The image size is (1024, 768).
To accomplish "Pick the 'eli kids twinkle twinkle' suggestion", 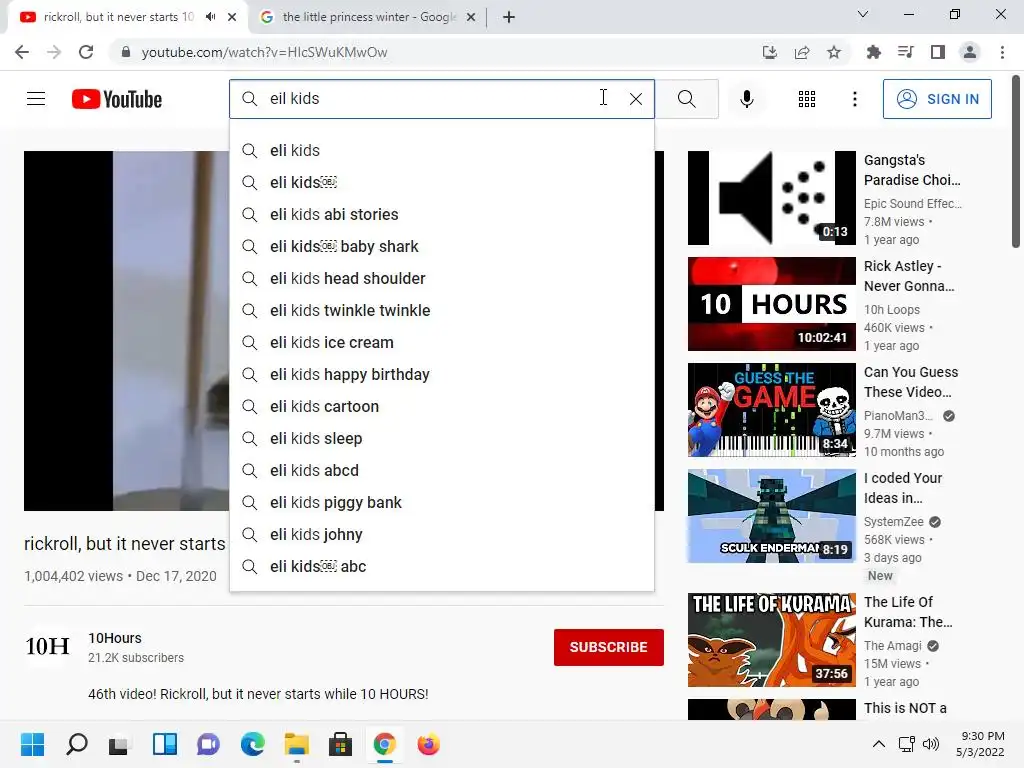I will [x=442, y=310].
